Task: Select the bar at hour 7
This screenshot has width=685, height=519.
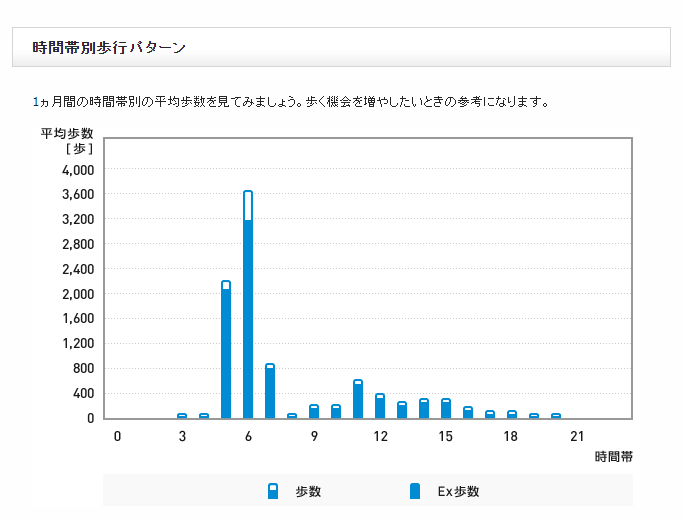Action: tap(270, 391)
